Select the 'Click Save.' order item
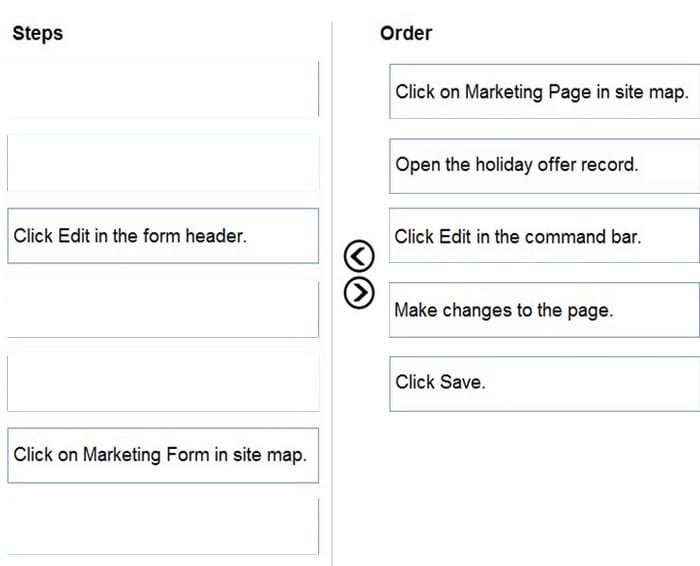 pyautogui.click(x=545, y=383)
